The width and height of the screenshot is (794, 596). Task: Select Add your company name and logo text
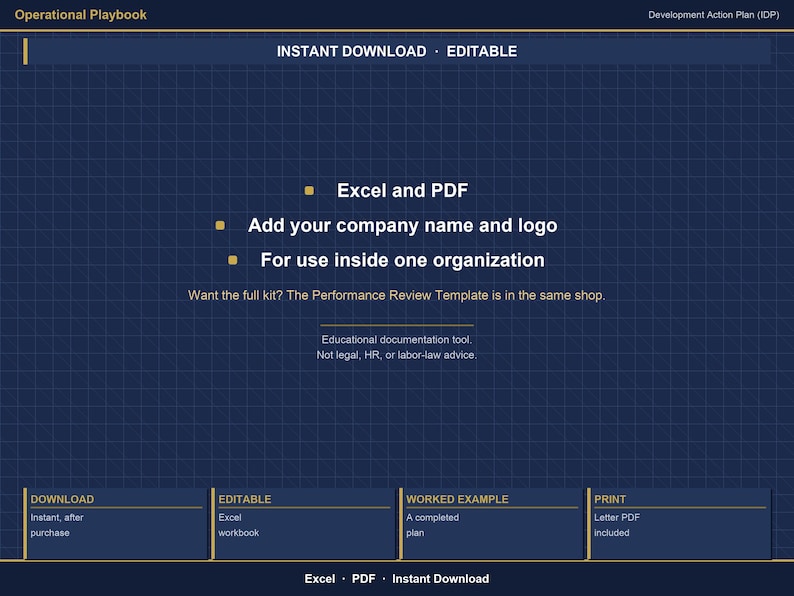403,225
